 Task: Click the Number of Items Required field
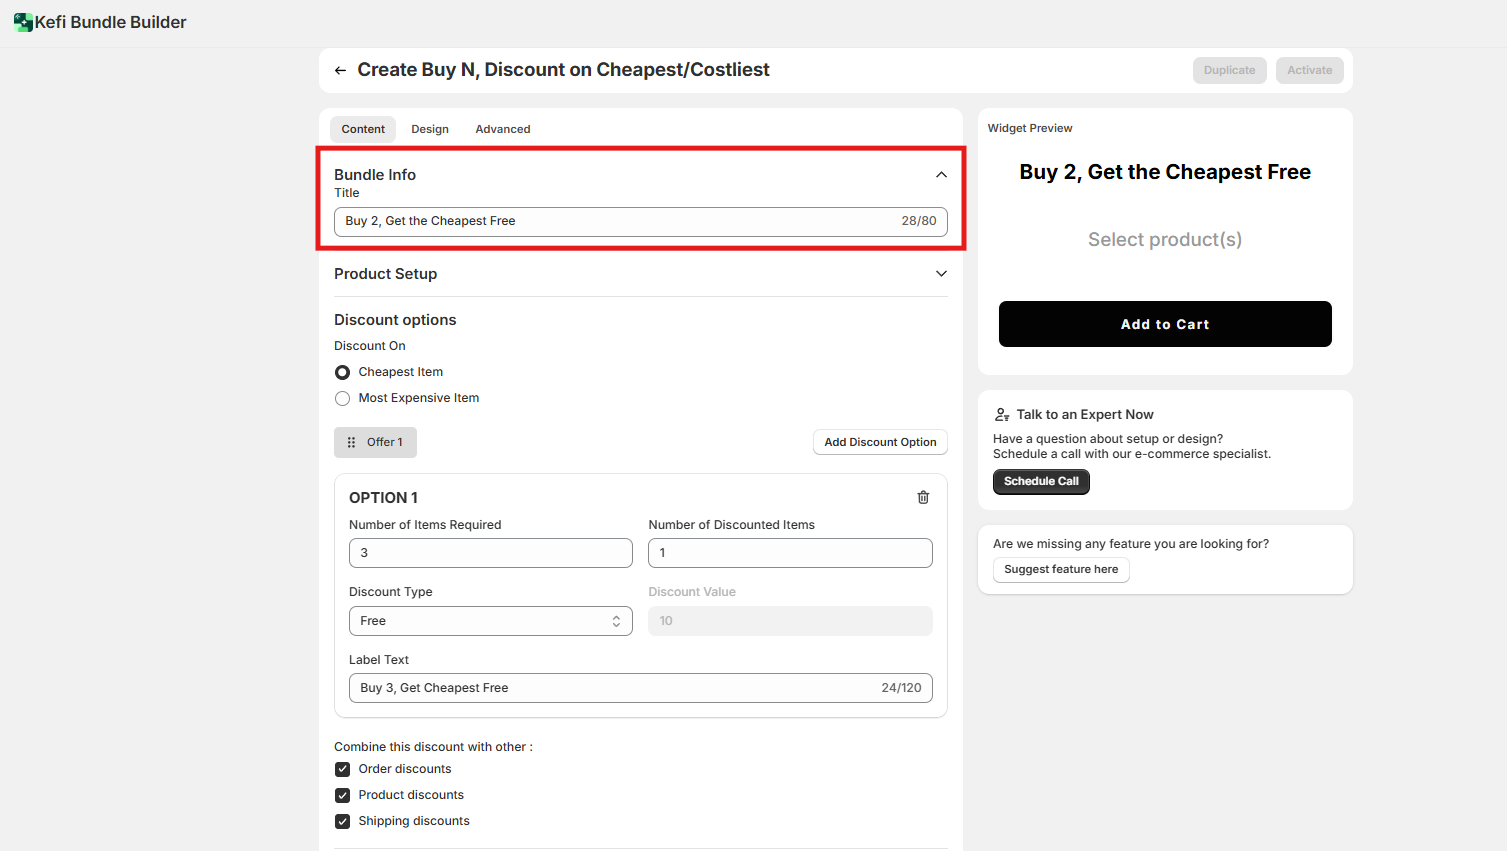click(490, 553)
